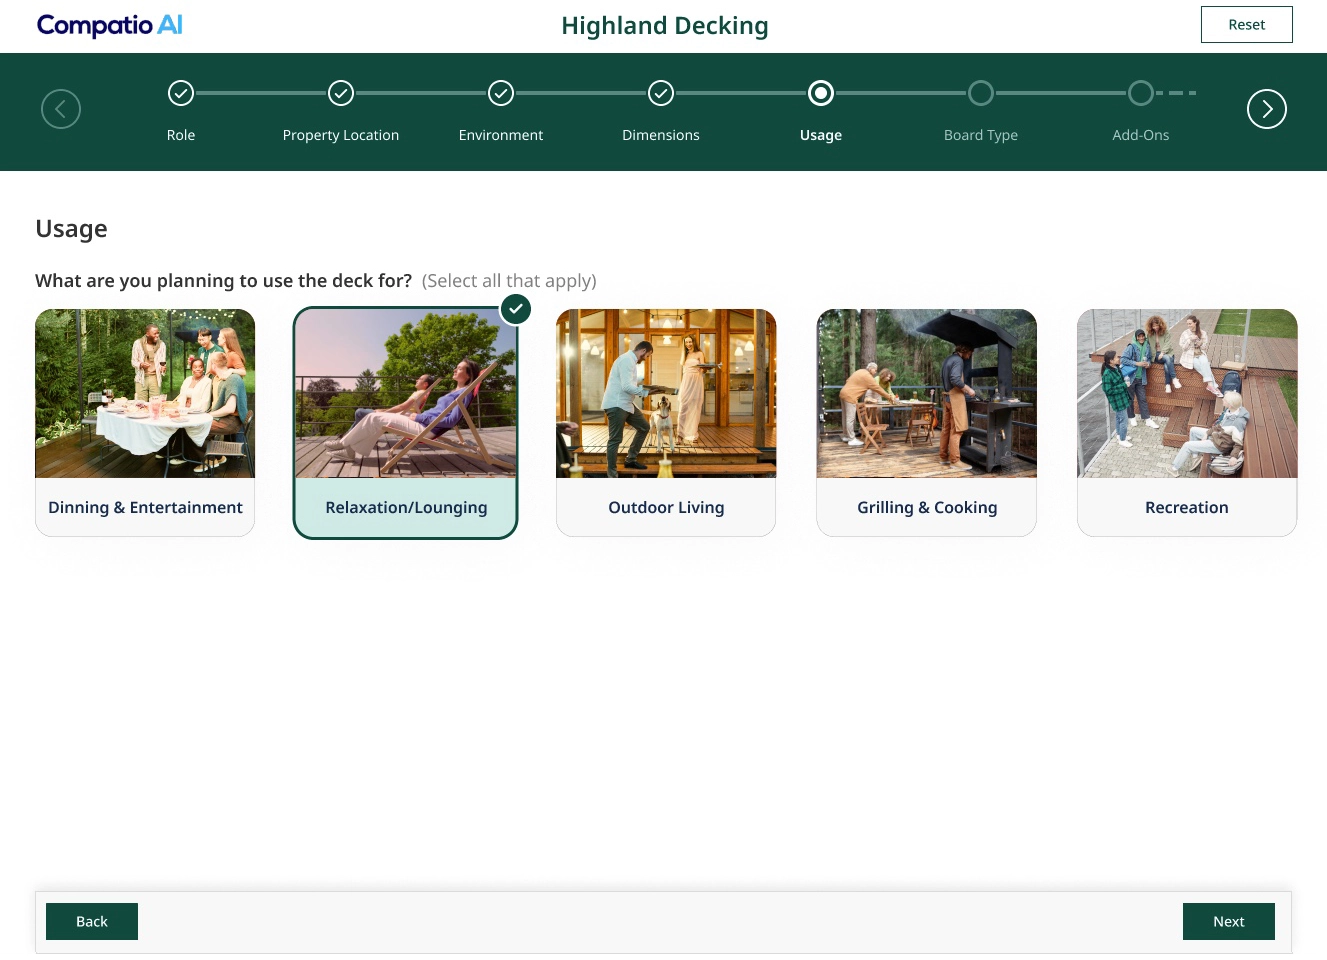The image size is (1327, 960).
Task: Open the Environment step label
Action: pyautogui.click(x=501, y=135)
